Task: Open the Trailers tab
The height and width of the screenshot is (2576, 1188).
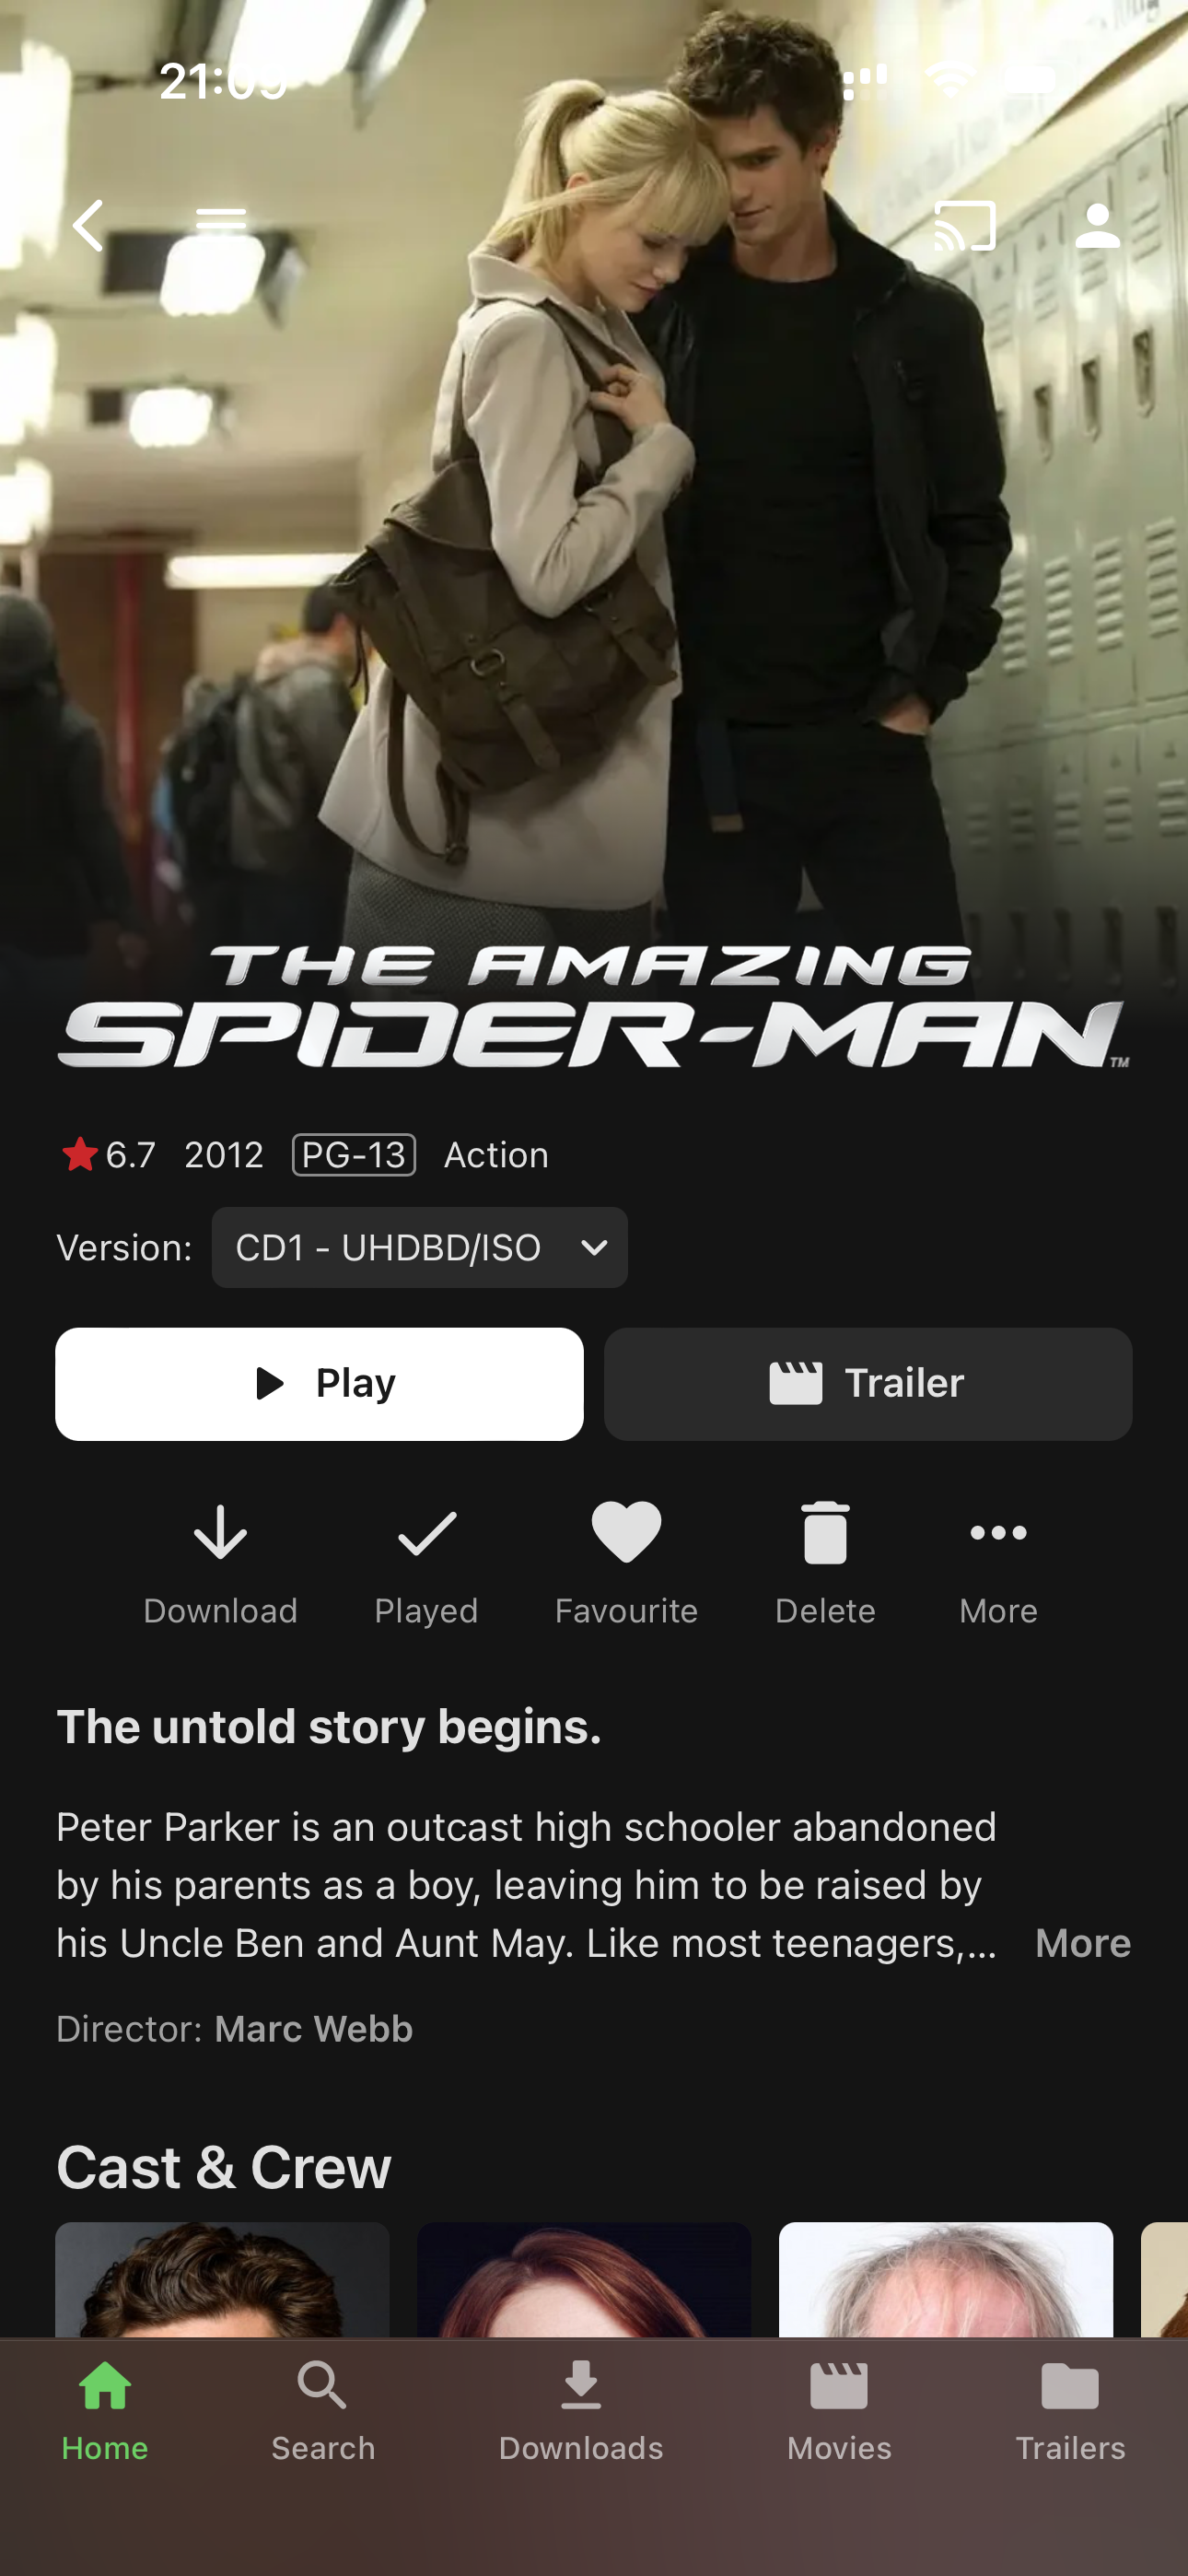Action: coord(1070,2411)
